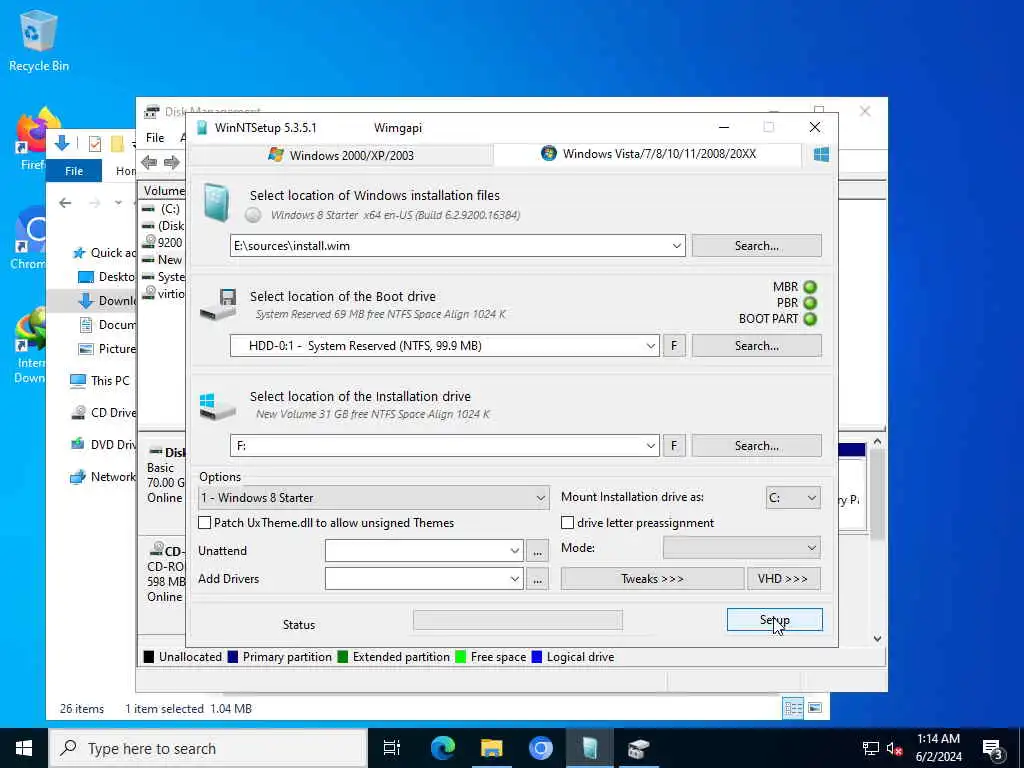The image size is (1024, 768).
Task: Expand the Add Drivers dropdown
Action: pyautogui.click(x=515, y=579)
